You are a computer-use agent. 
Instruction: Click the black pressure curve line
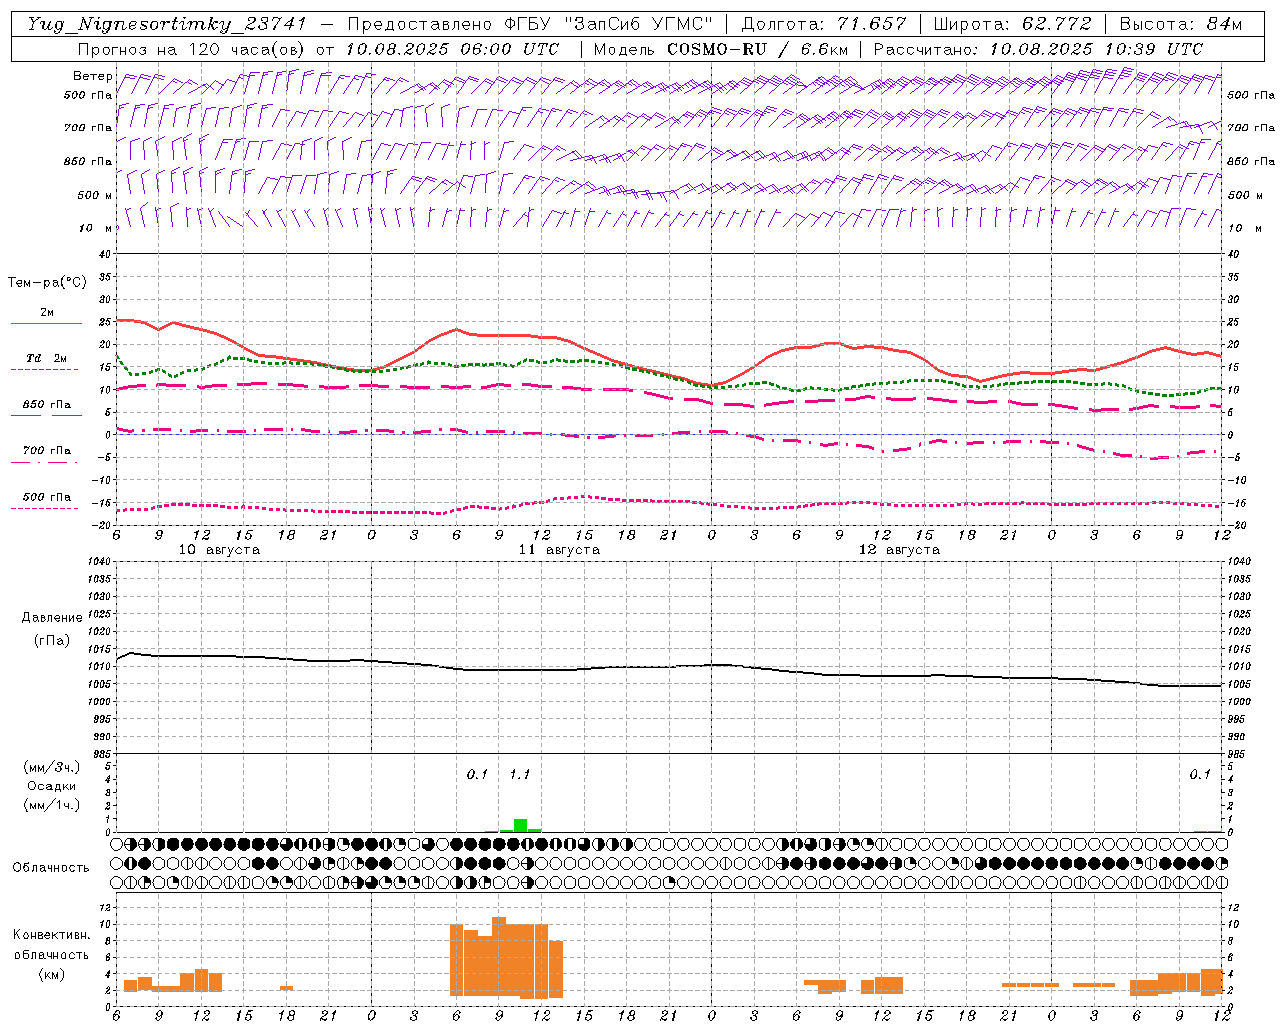click(x=669, y=668)
